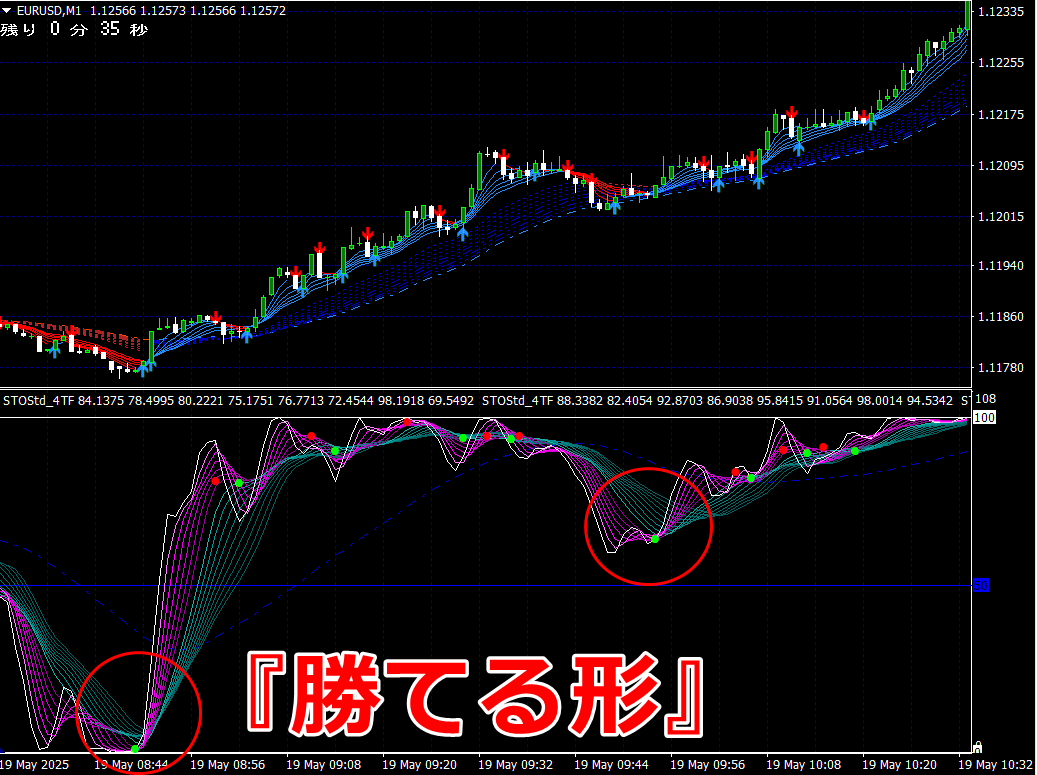Click the 108 oscillator scale label

985,399
